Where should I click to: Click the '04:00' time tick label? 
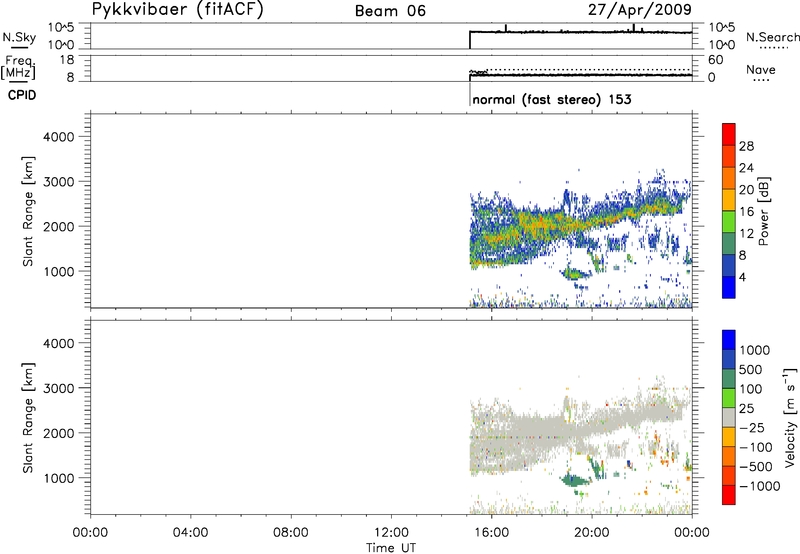tap(190, 533)
